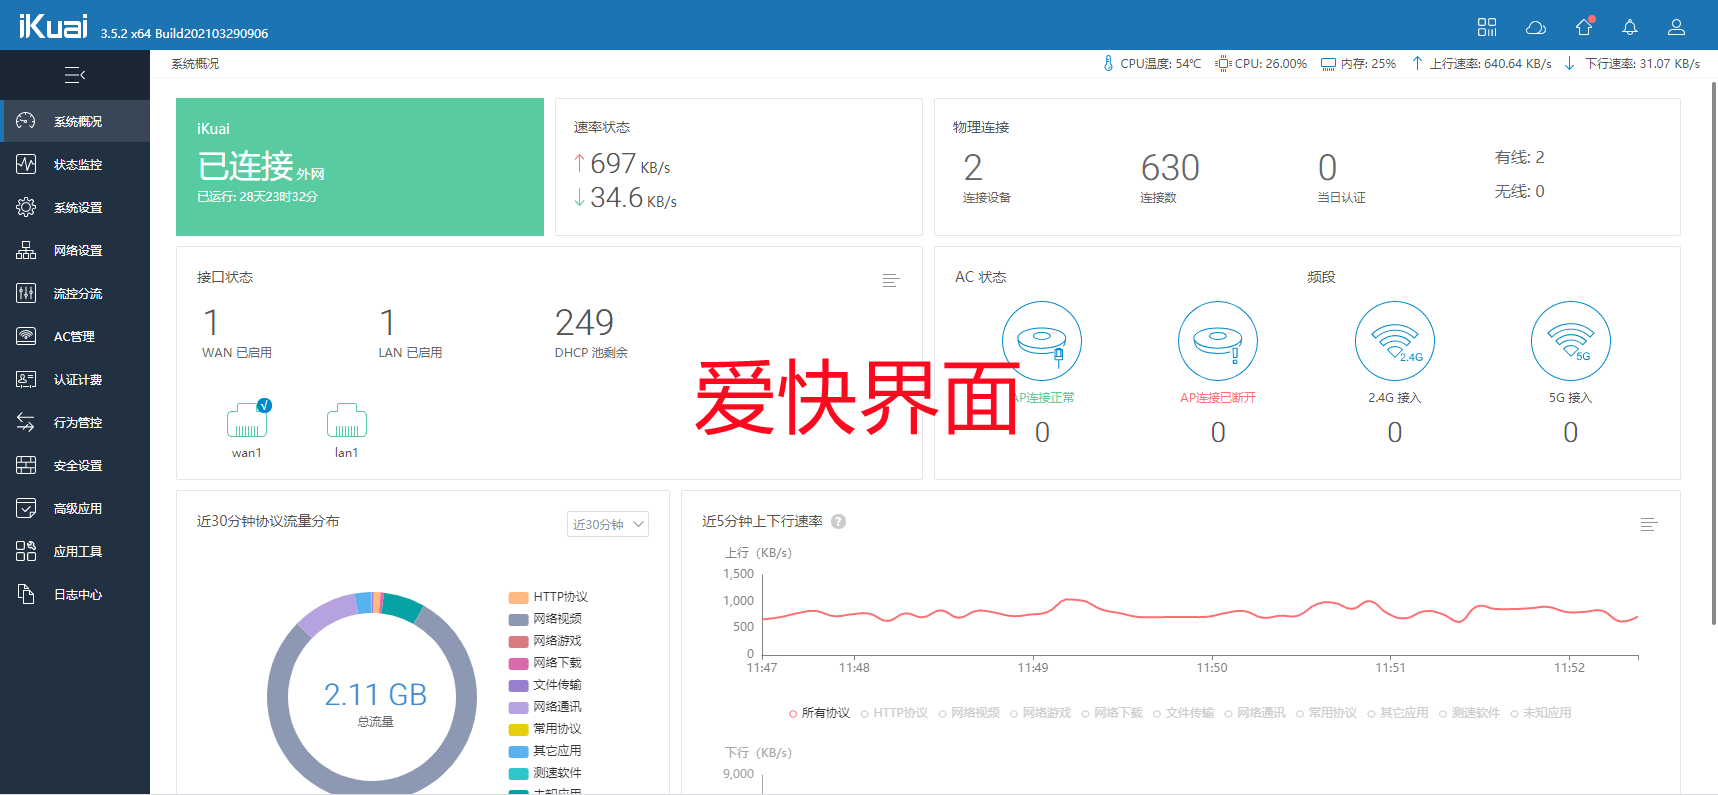Click the 状态监控 waveform icon

pyautogui.click(x=26, y=164)
